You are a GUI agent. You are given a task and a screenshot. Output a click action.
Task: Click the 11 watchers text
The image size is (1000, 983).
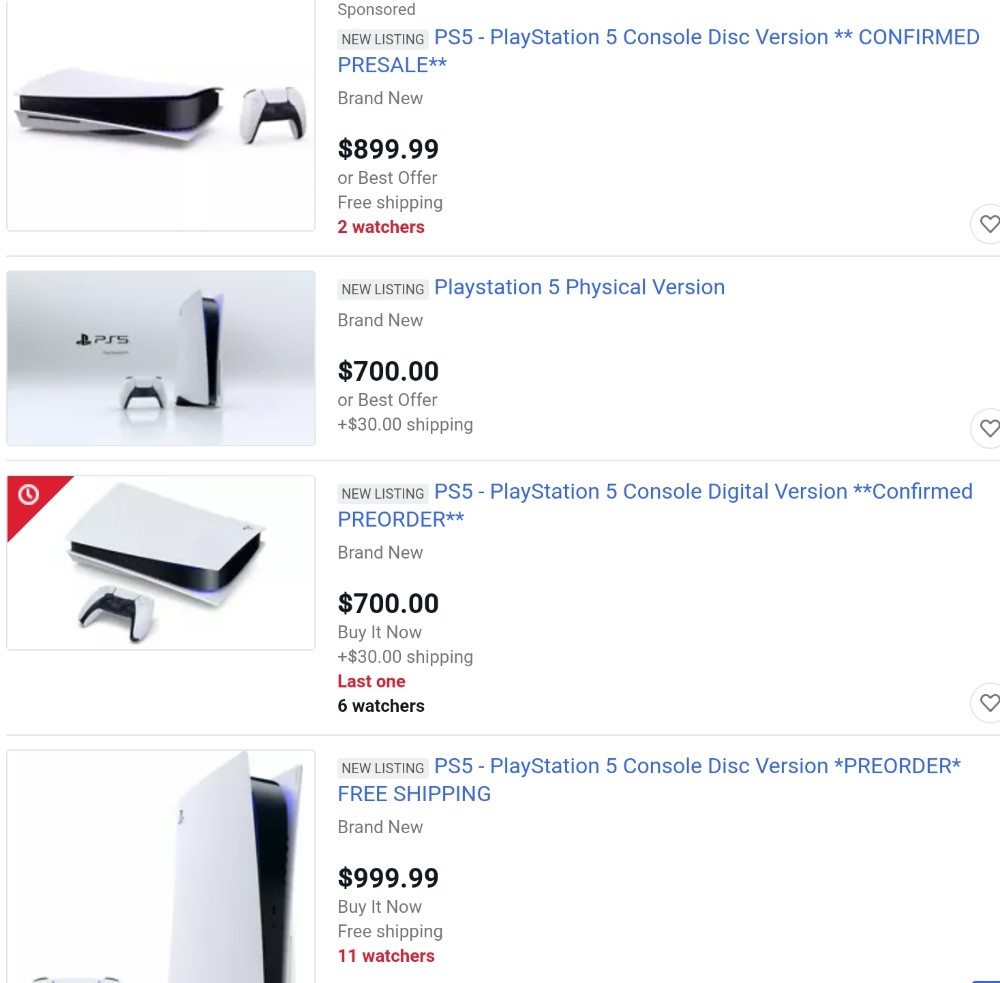tap(386, 956)
